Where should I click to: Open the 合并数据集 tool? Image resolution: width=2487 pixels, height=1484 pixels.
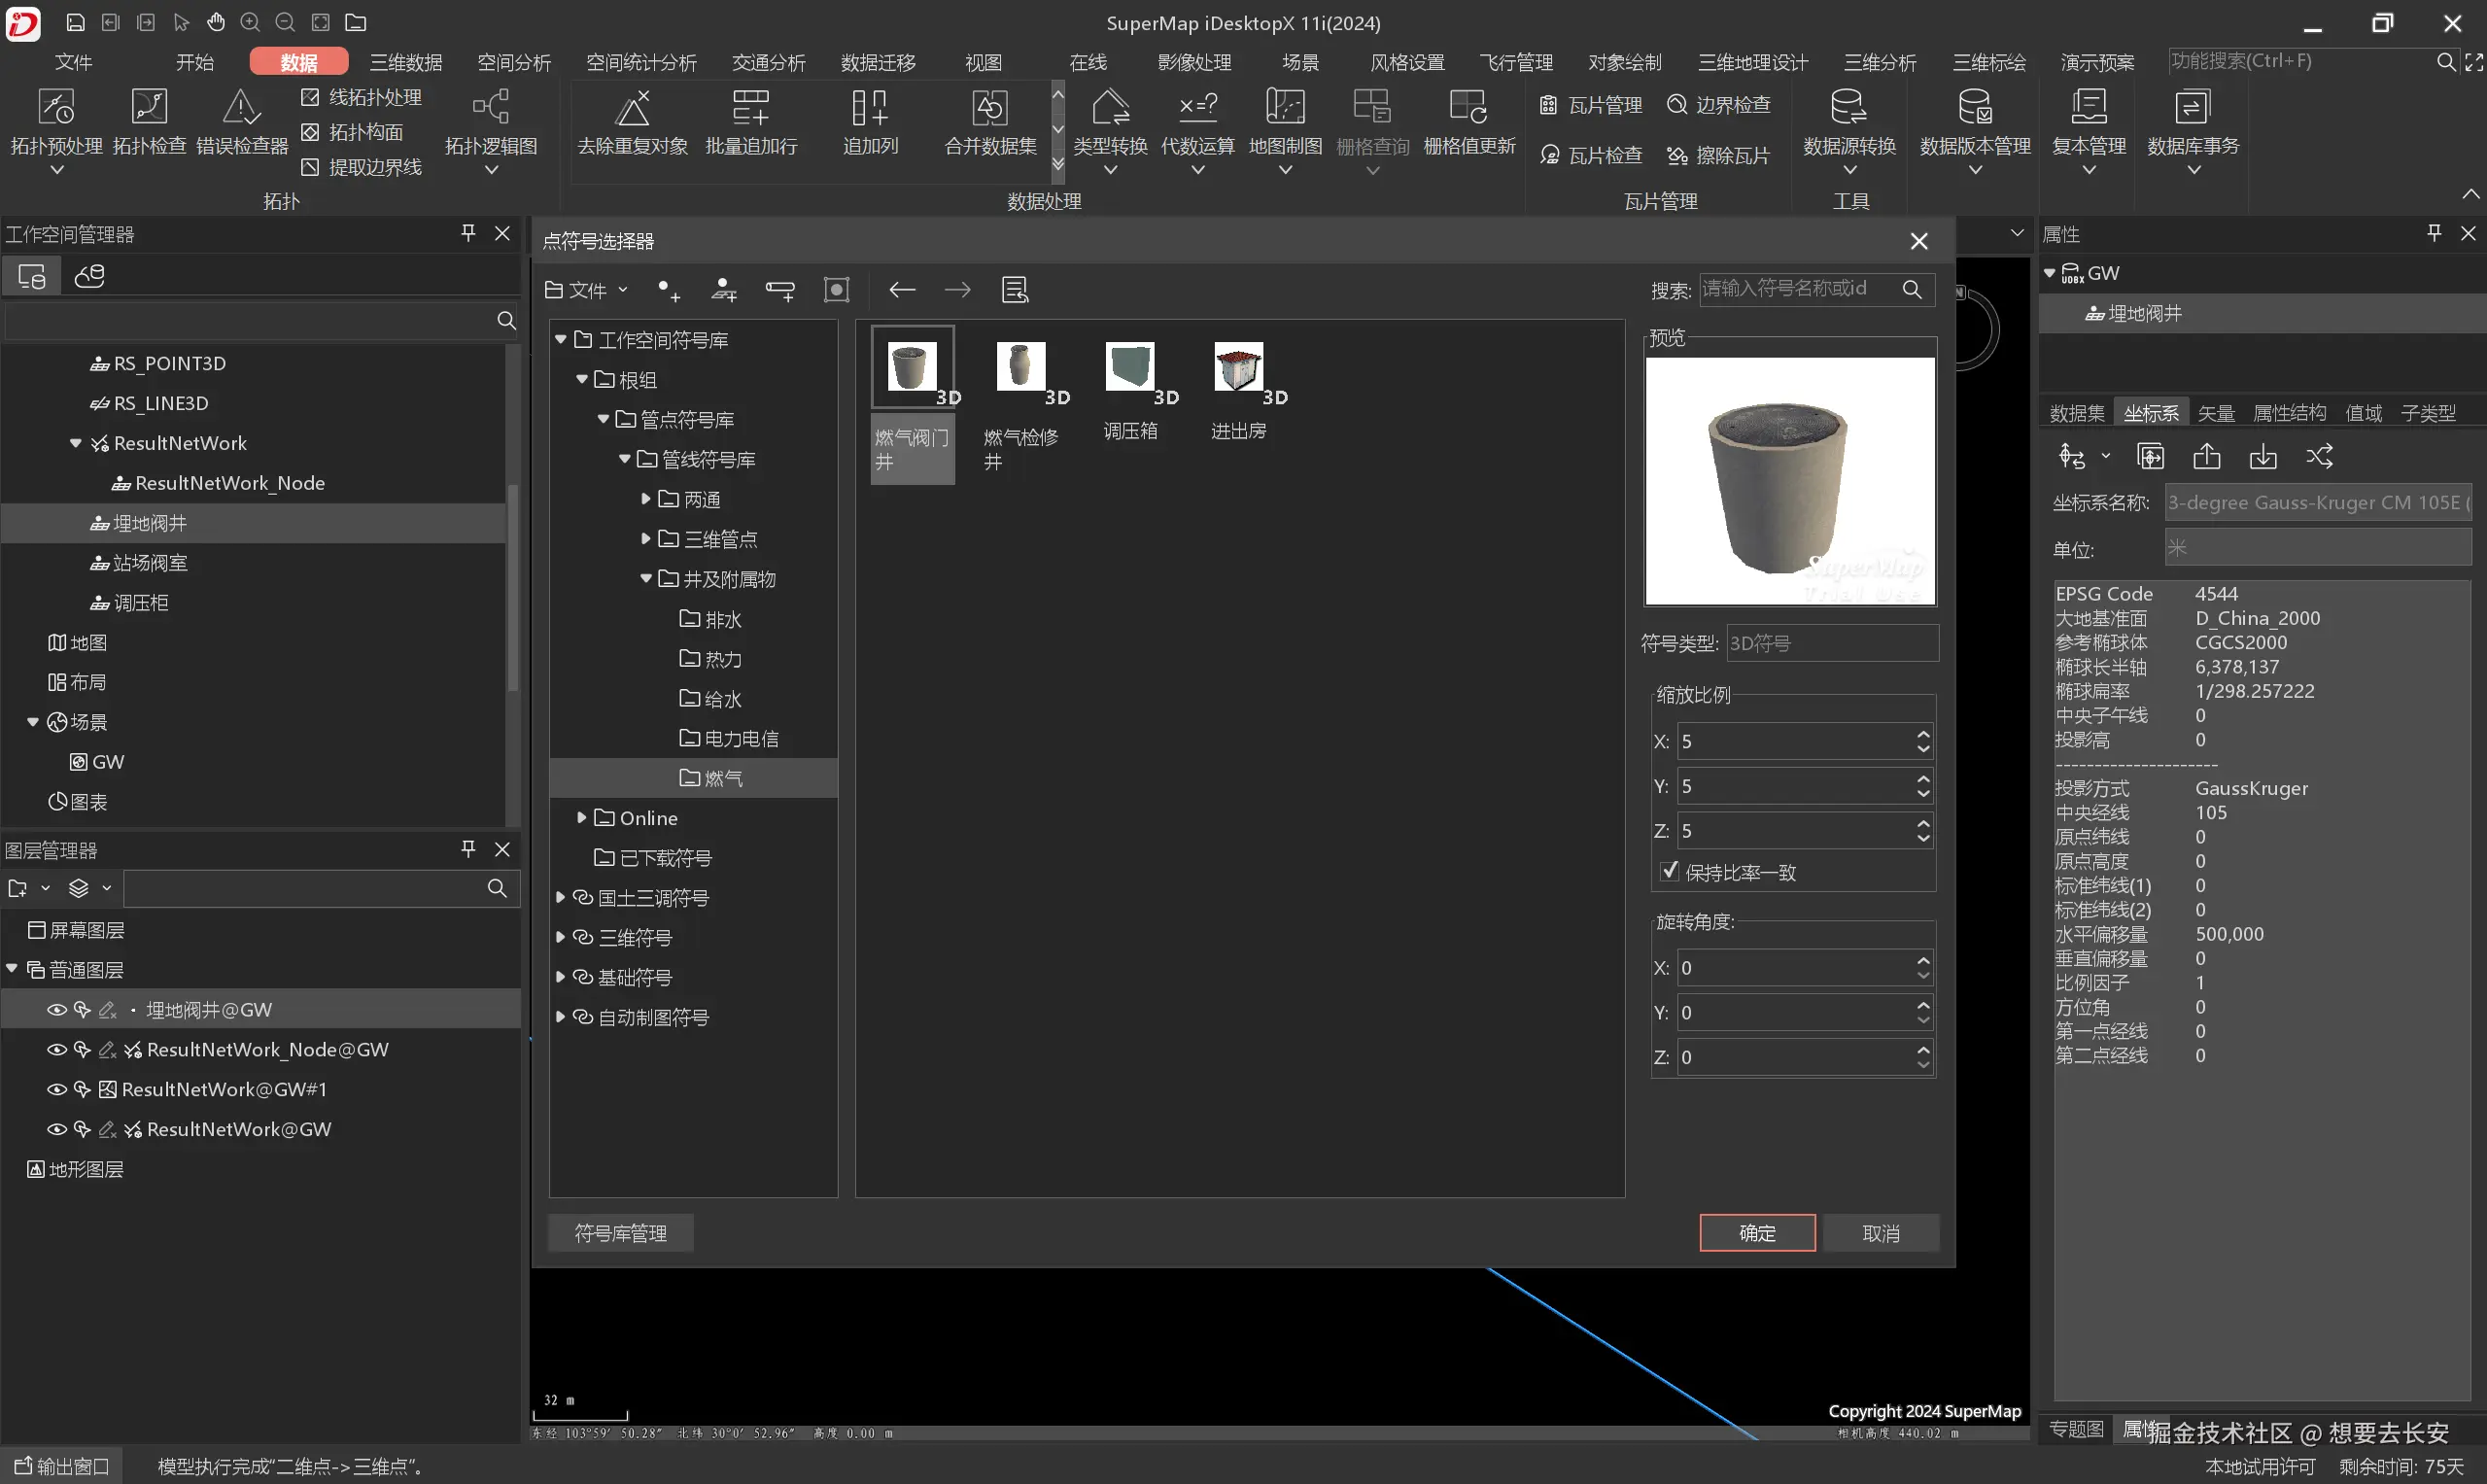[990, 122]
